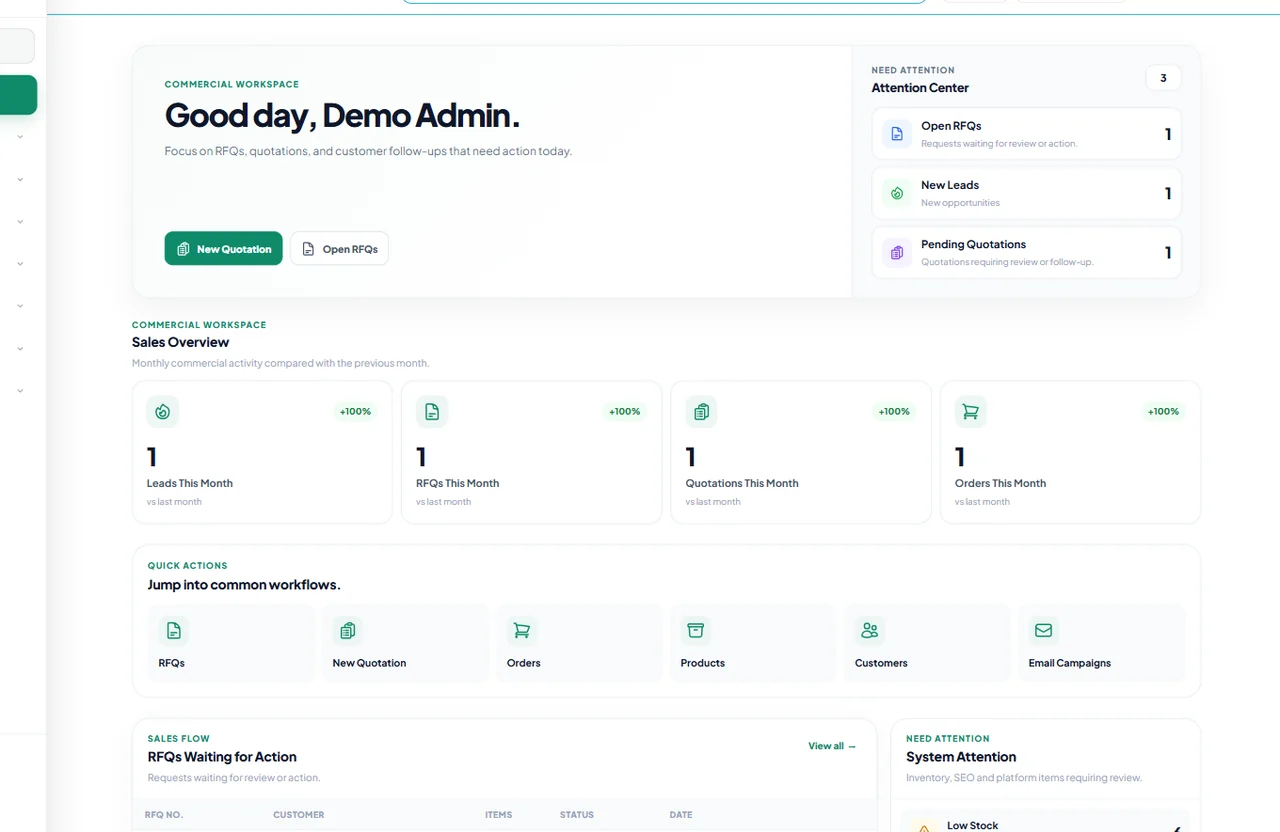Viewport: 1280px width, 832px height.
Task: Click the clipboard icon on Quotations This Month card
Action: pyautogui.click(x=702, y=411)
